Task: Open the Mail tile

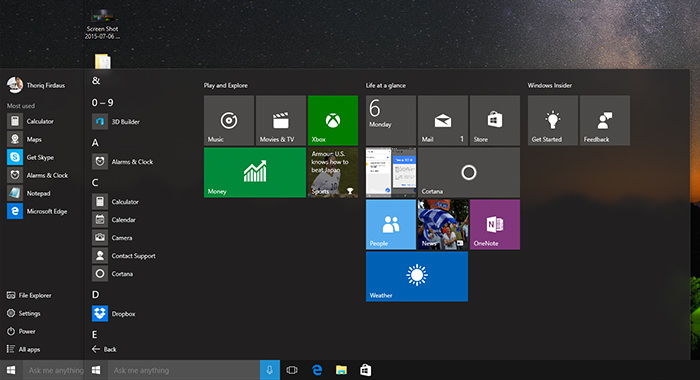Action: coord(443,120)
